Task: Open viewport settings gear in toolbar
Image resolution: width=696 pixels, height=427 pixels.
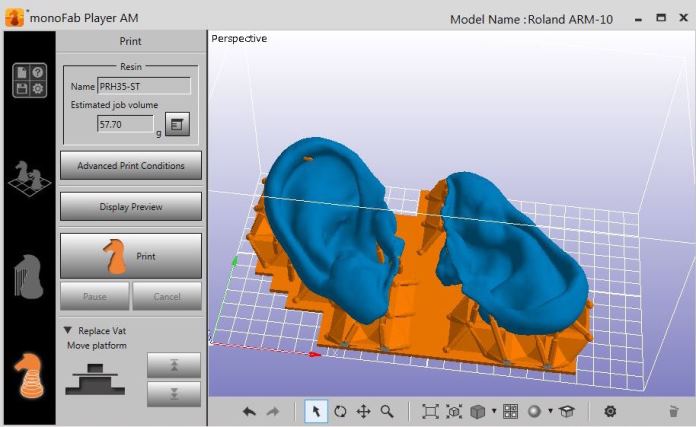Action: pyautogui.click(x=610, y=411)
